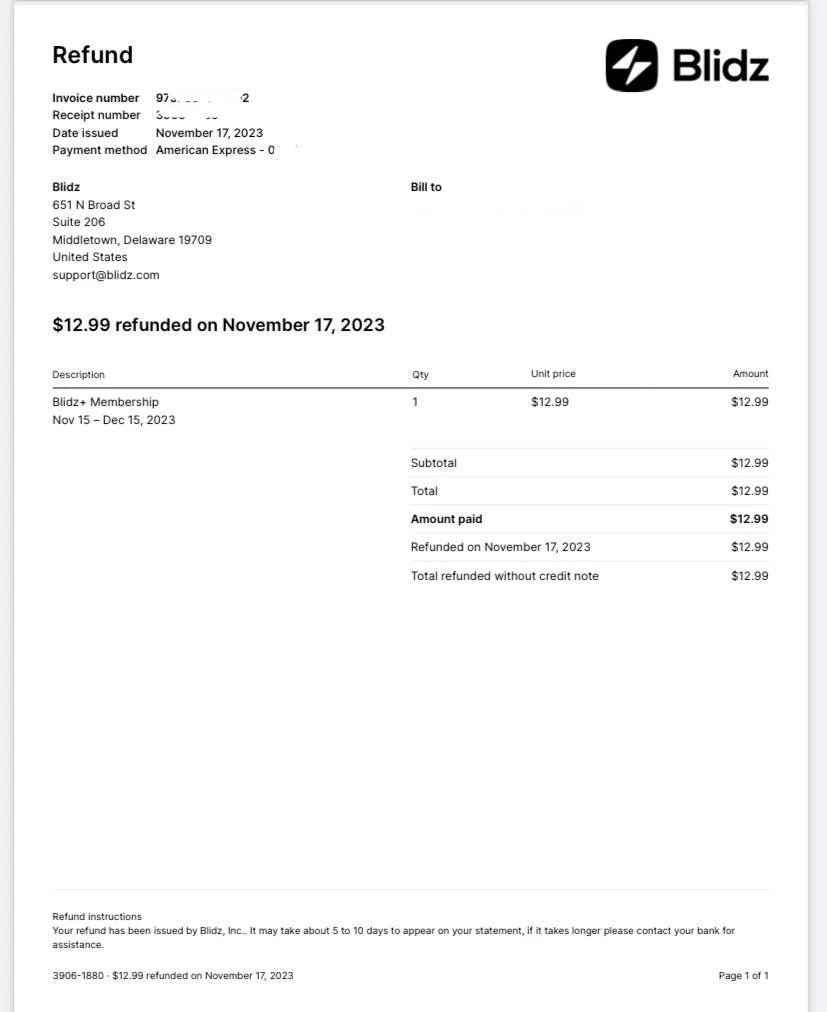827x1012 pixels.
Task: Click the Receipt number label
Action: click(x=96, y=115)
